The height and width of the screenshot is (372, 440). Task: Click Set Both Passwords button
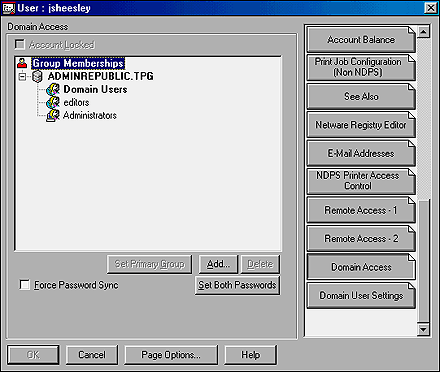coord(237,285)
